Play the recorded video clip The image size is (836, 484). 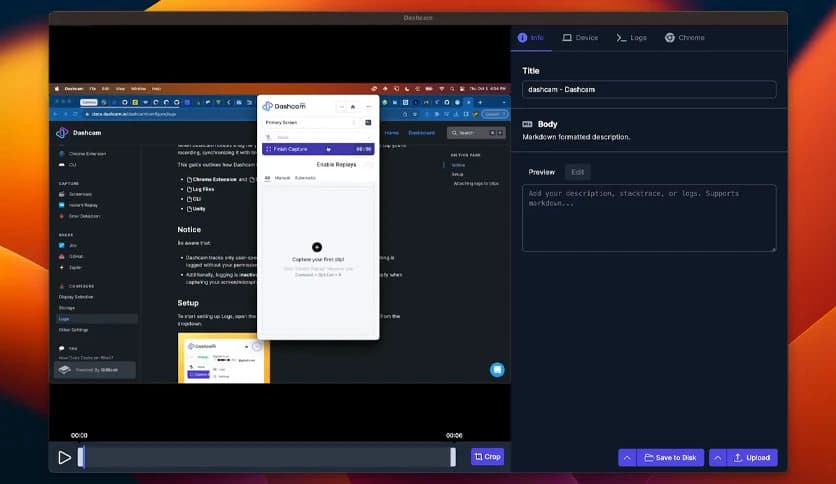tap(64, 457)
